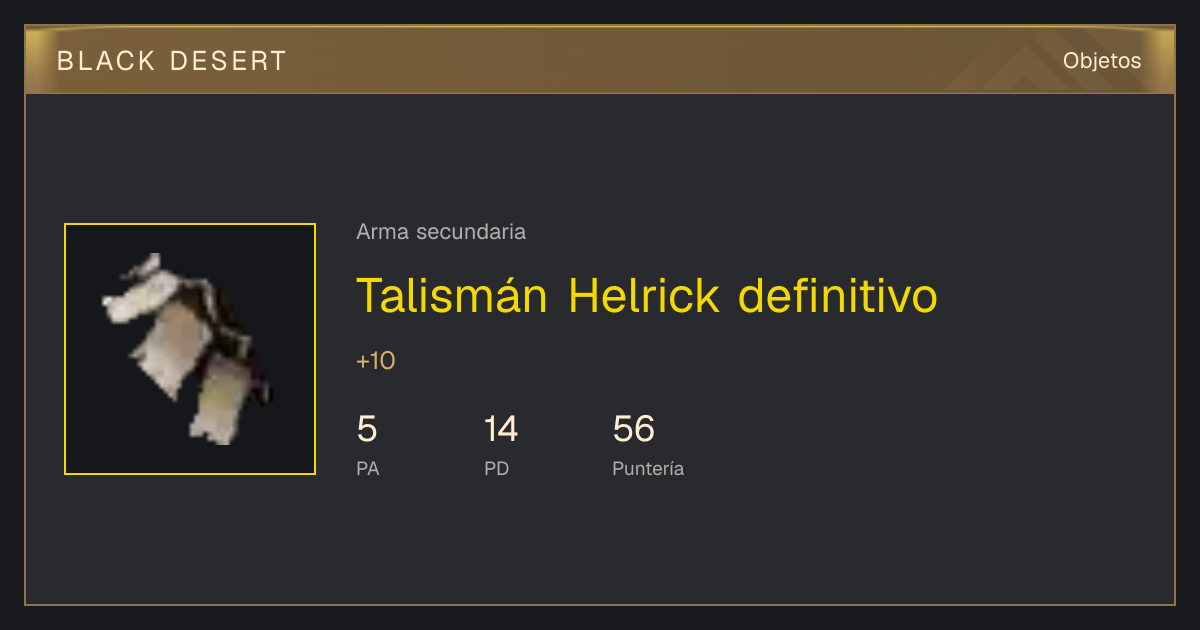This screenshot has width=1200, height=630.
Task: Click the word Talismán in the item name
Action: tap(452, 295)
